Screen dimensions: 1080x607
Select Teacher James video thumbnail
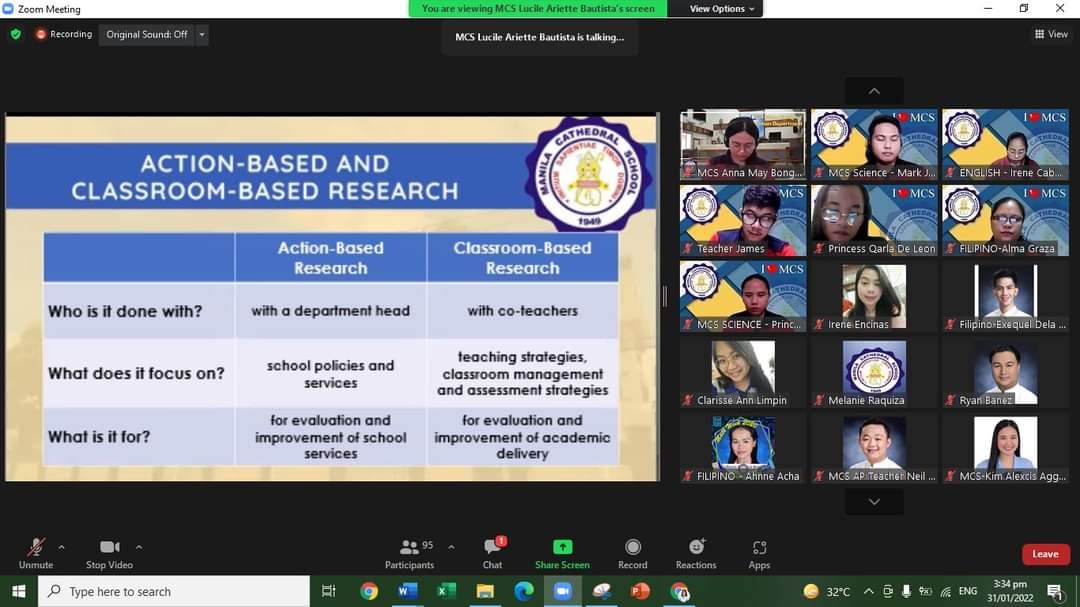click(743, 220)
